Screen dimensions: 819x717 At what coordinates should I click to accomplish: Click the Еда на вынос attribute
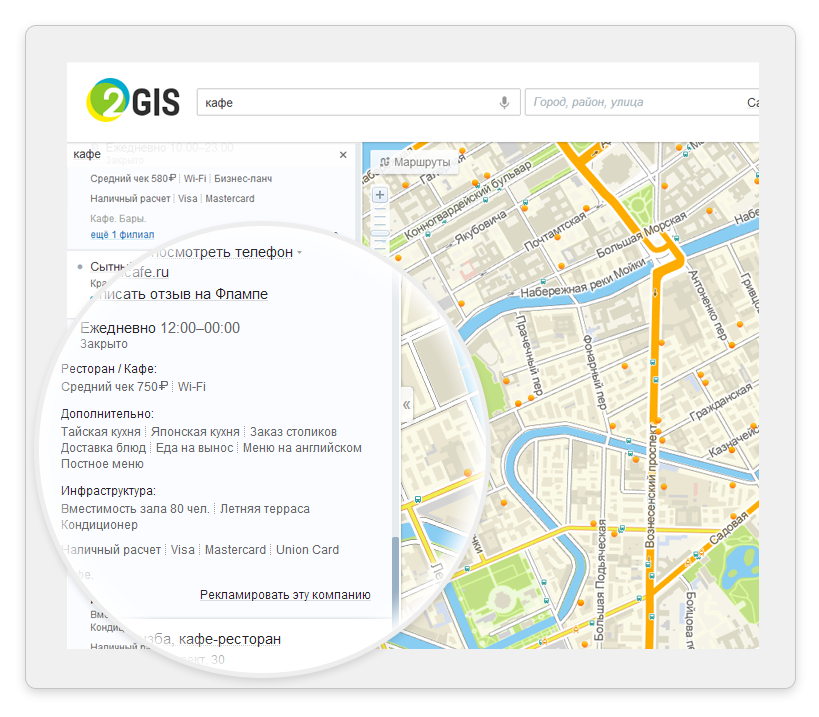[194, 448]
